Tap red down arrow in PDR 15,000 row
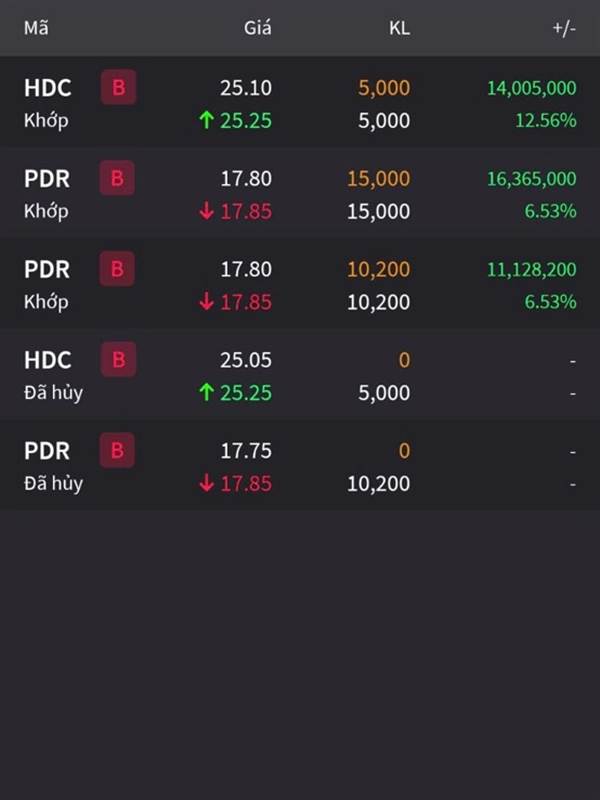 207,211
